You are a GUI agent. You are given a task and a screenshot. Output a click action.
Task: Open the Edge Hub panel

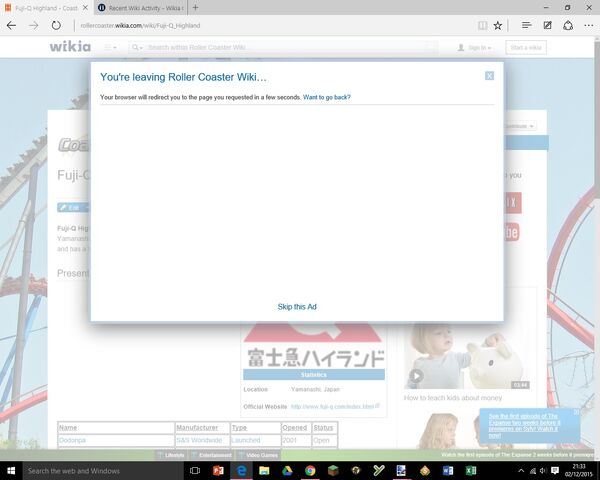point(527,26)
